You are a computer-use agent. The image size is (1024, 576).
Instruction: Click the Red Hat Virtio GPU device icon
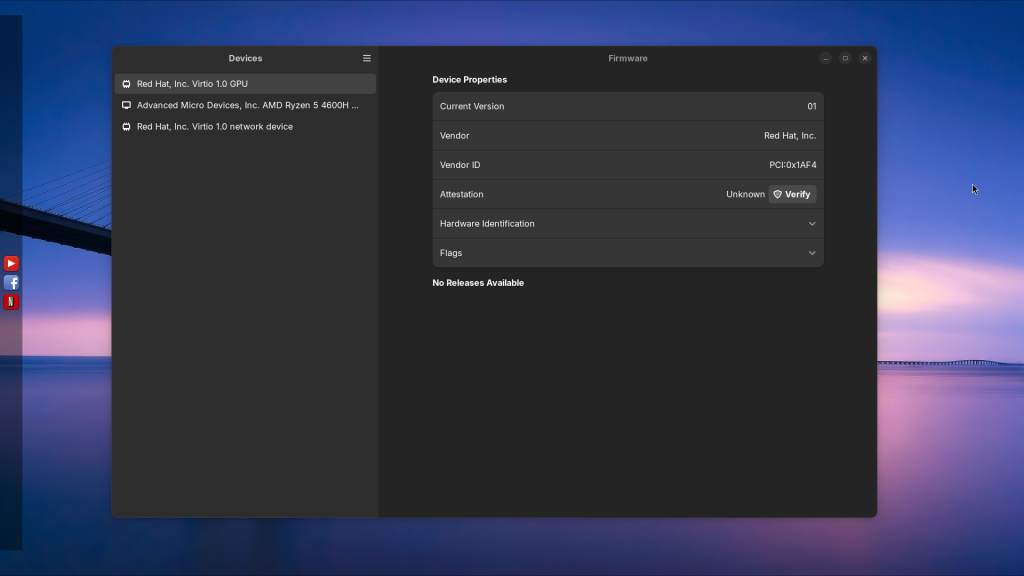coord(126,84)
